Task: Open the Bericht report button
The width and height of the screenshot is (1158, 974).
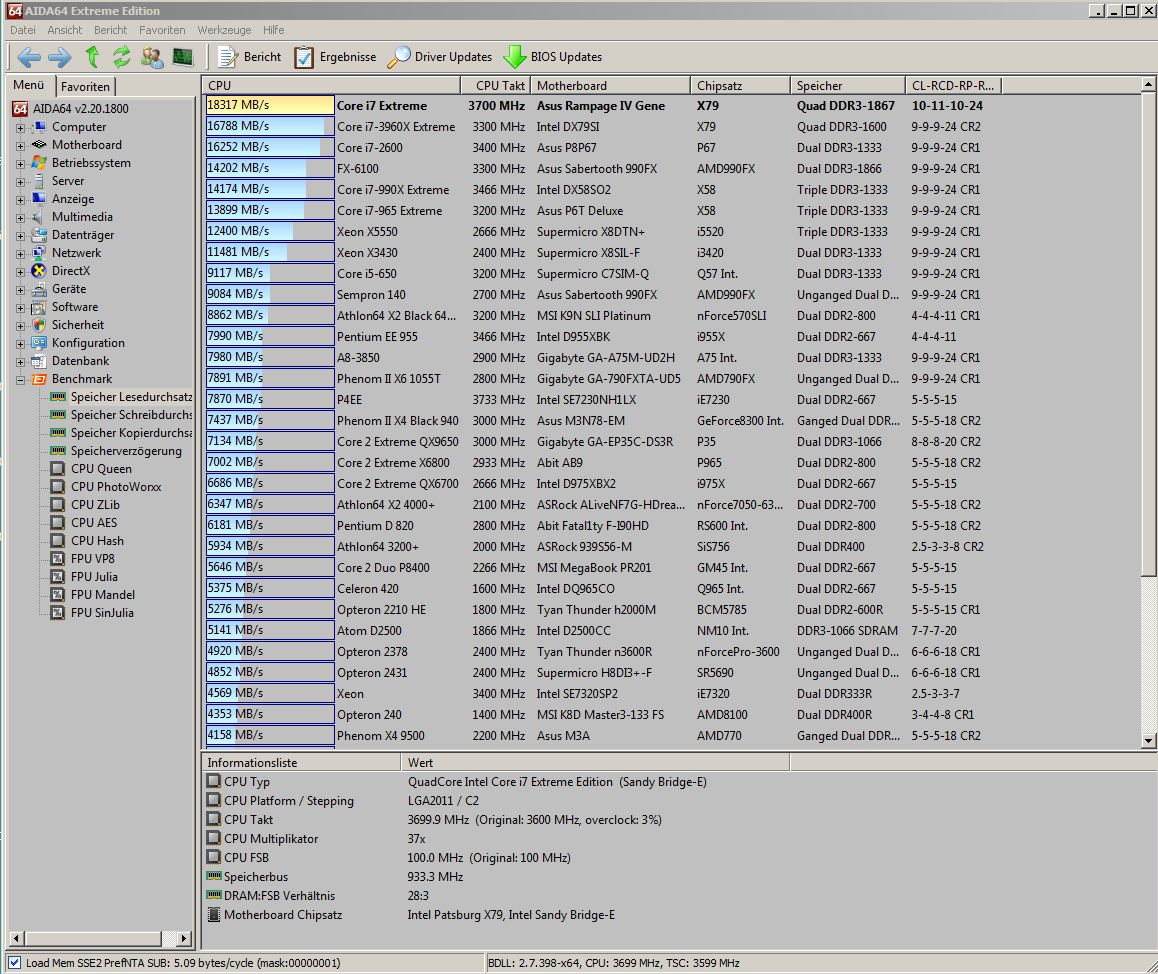Action: coord(250,57)
